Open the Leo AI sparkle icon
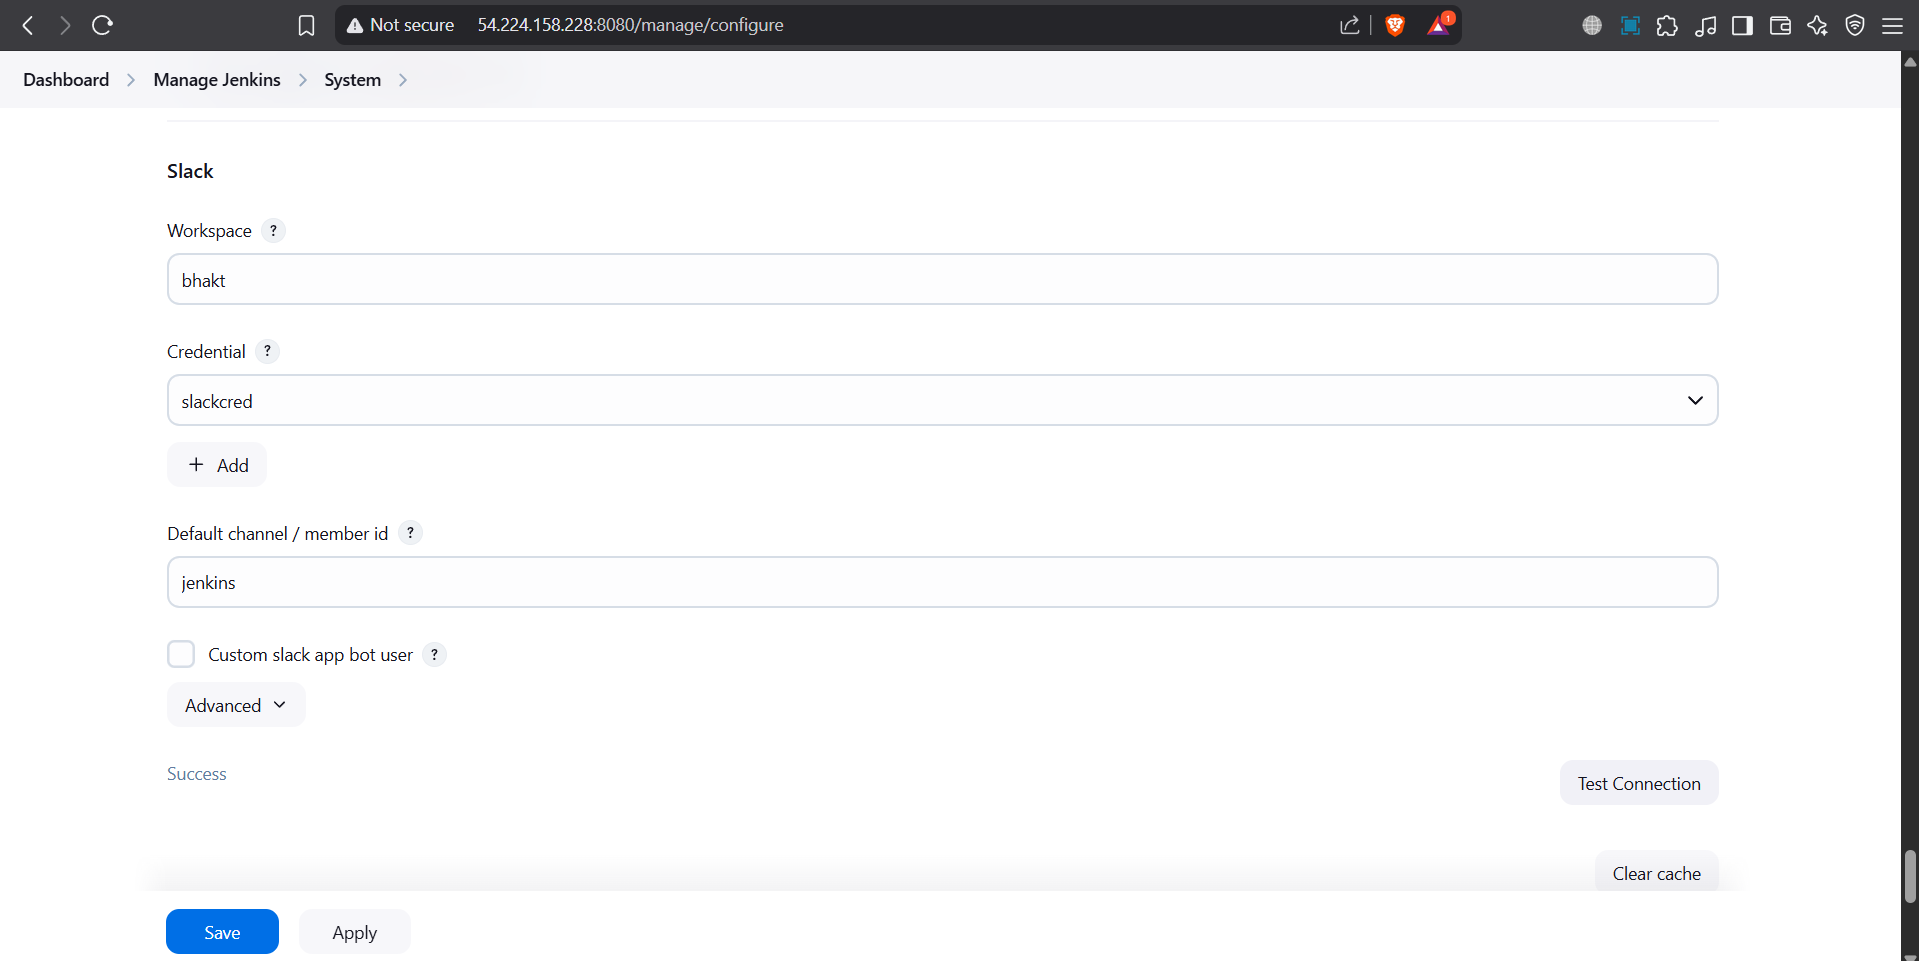 click(1817, 25)
